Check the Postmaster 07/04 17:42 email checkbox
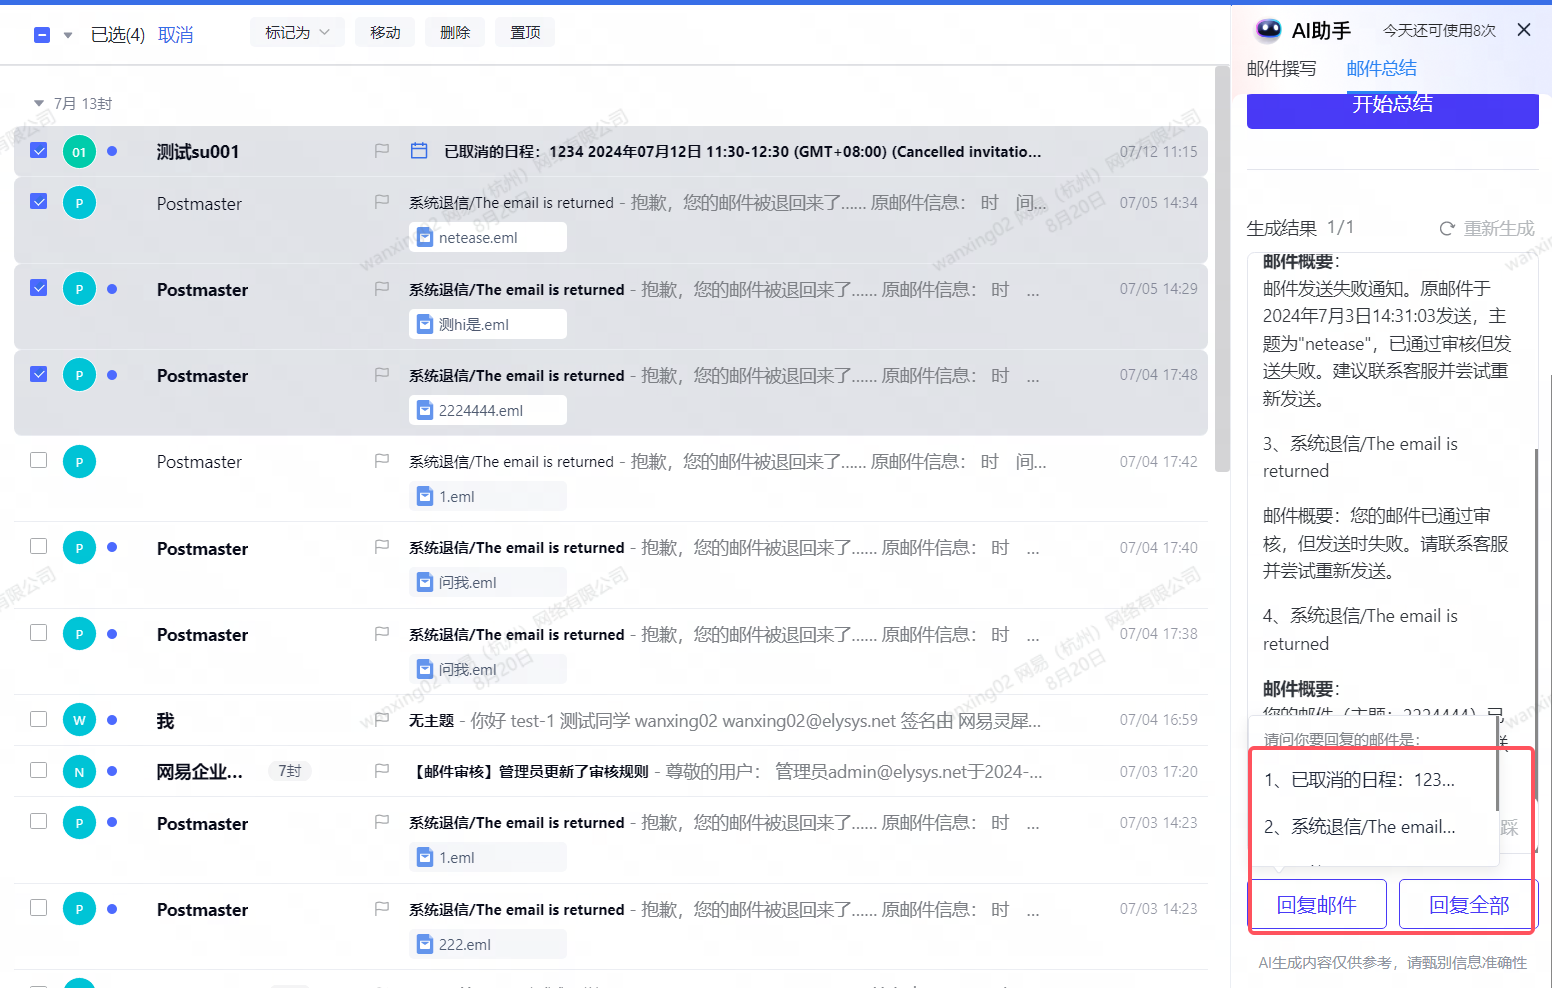 (x=39, y=460)
